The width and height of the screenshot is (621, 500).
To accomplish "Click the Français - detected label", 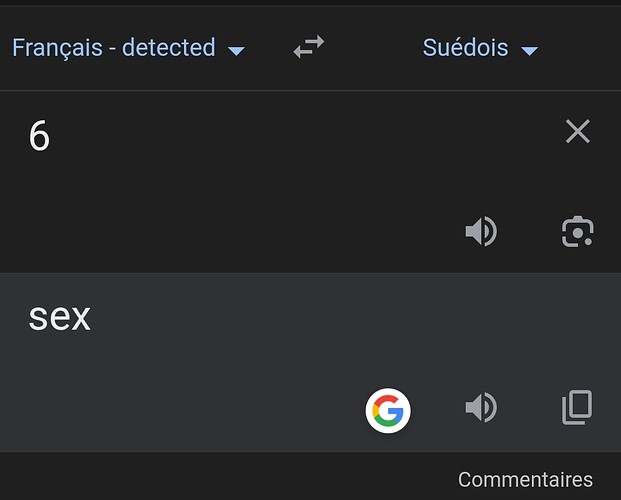I will pos(114,48).
